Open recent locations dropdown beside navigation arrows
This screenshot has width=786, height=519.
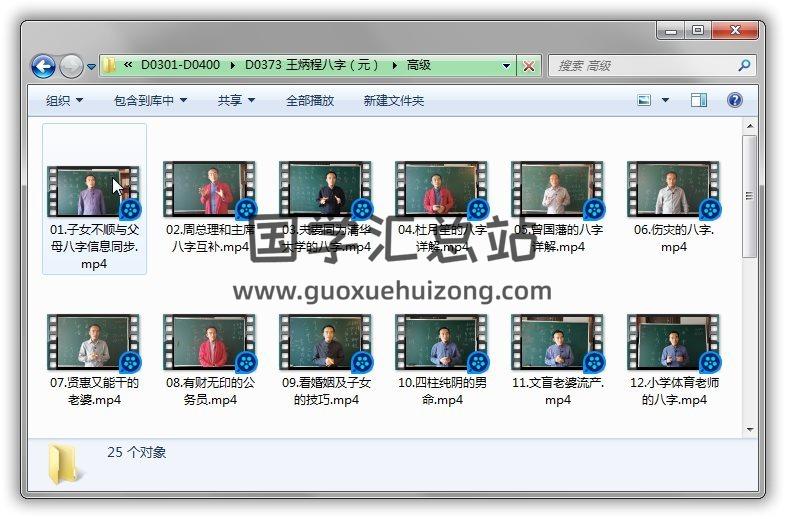pos(91,66)
